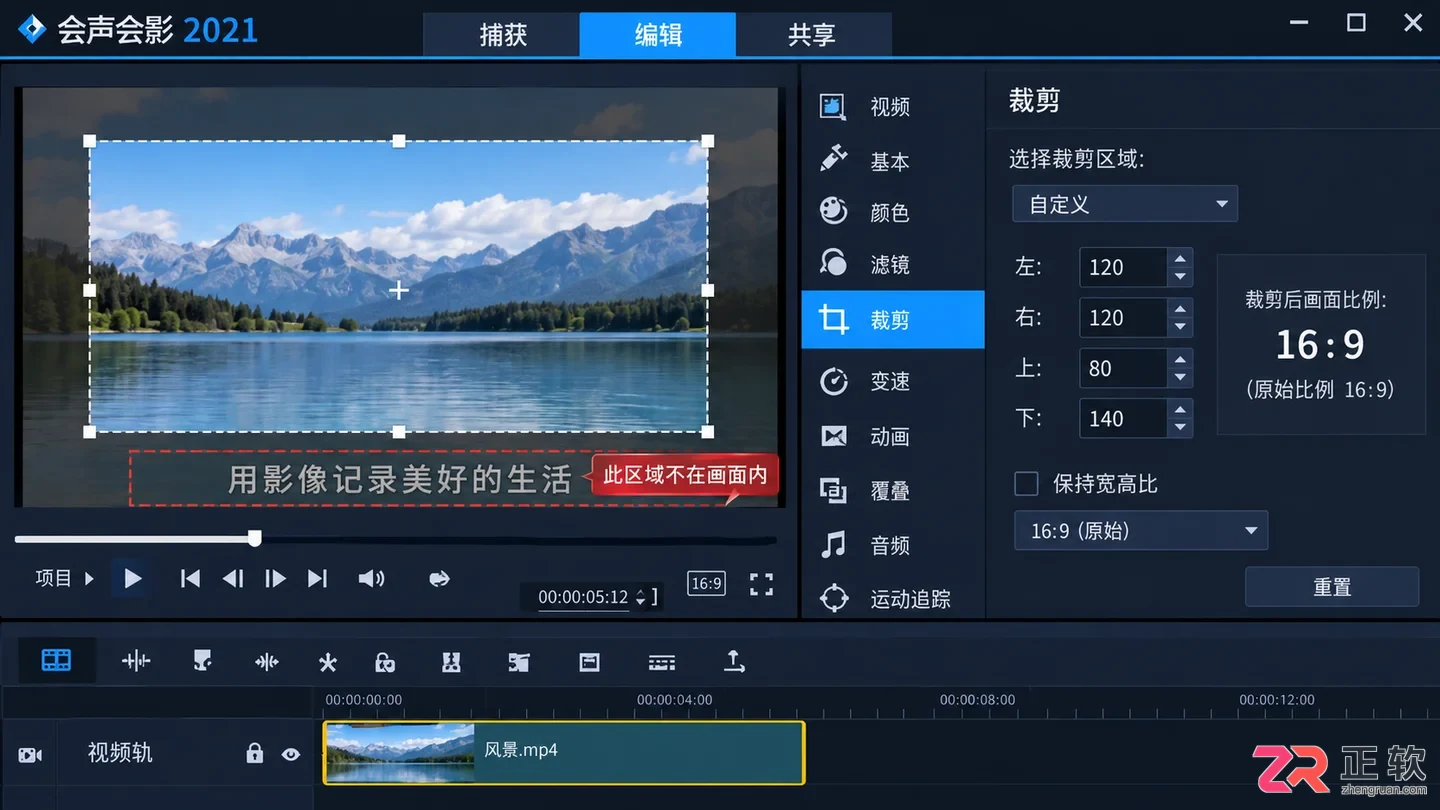Click the 视频轨 camera icon
Viewport: 1440px width, 810px height.
click(x=30, y=755)
